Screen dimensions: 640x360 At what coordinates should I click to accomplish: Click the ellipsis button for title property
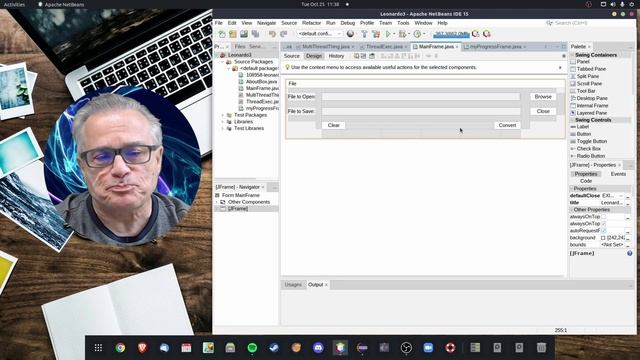pos(628,203)
